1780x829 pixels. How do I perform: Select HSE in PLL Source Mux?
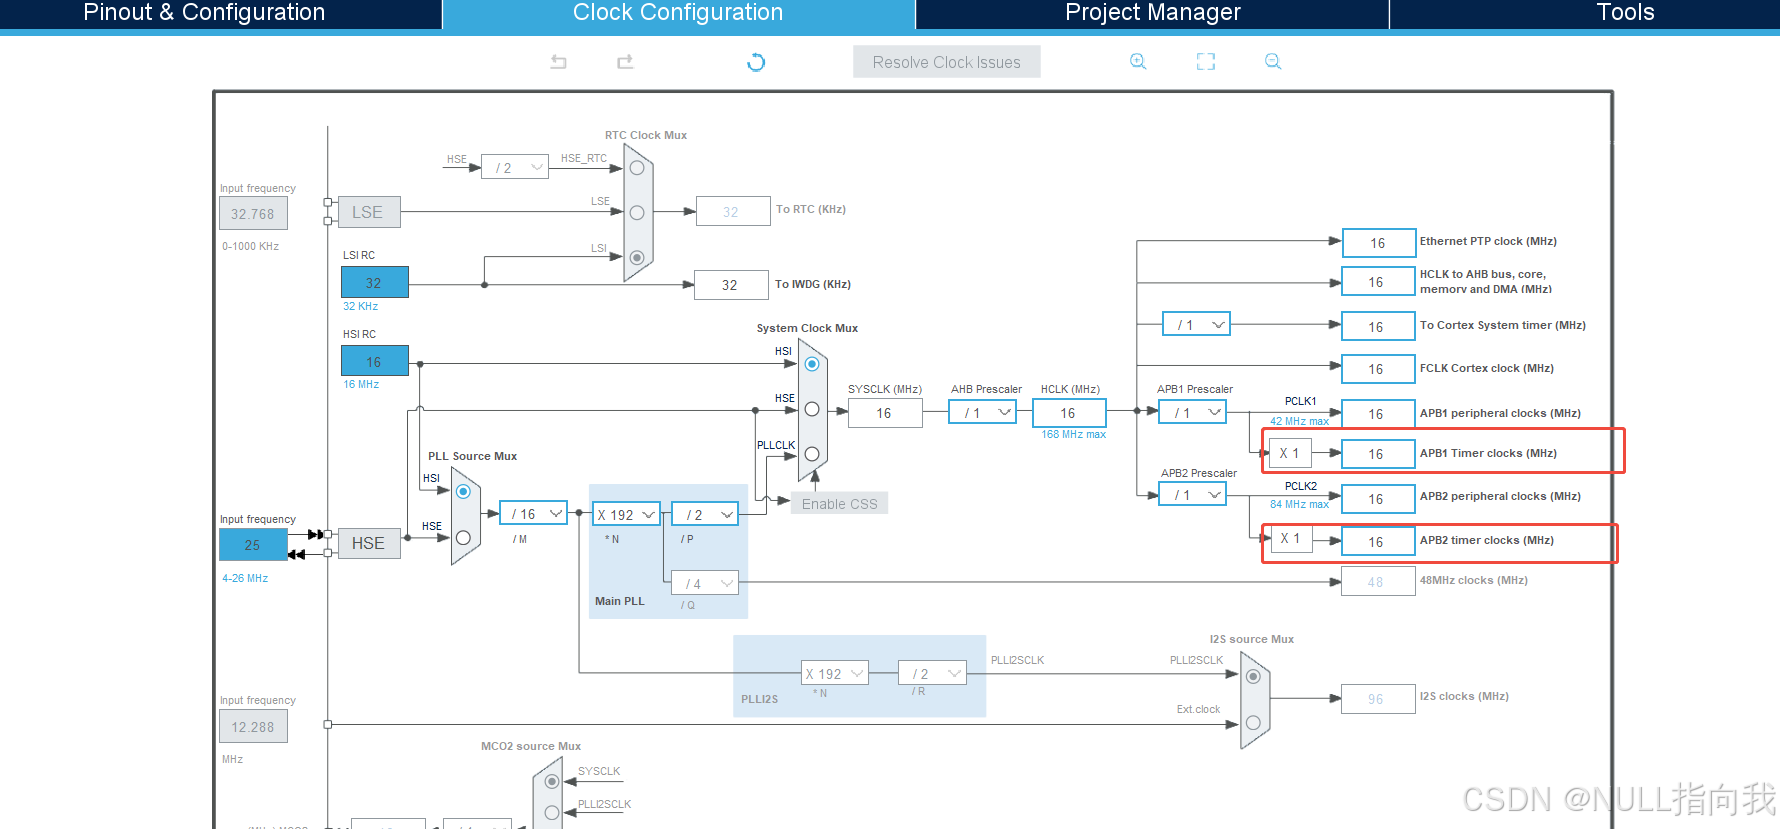click(463, 538)
